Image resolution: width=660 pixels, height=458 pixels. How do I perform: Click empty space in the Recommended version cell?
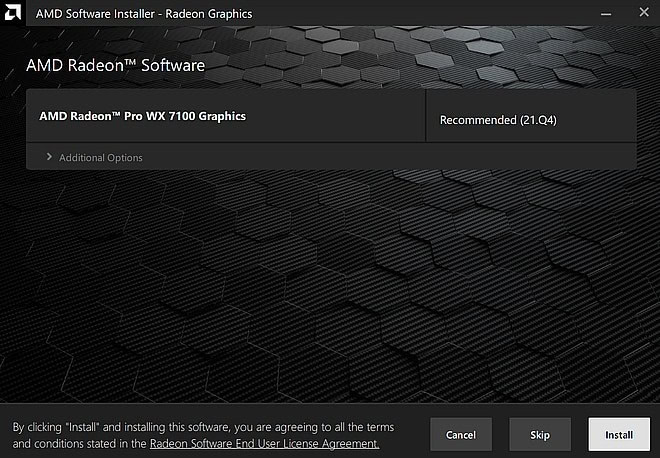click(600, 120)
